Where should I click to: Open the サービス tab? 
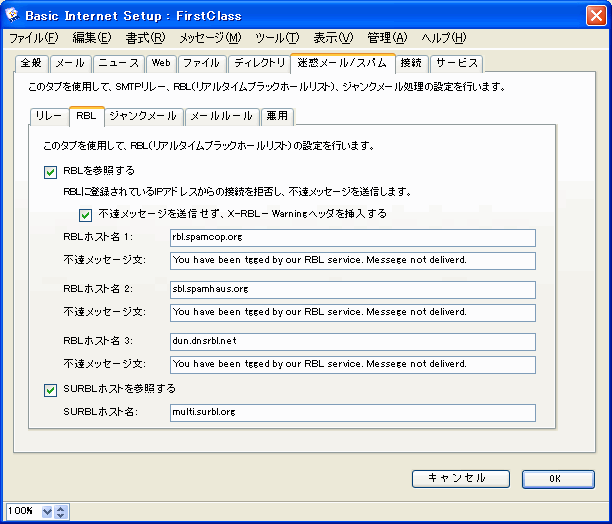pos(456,63)
